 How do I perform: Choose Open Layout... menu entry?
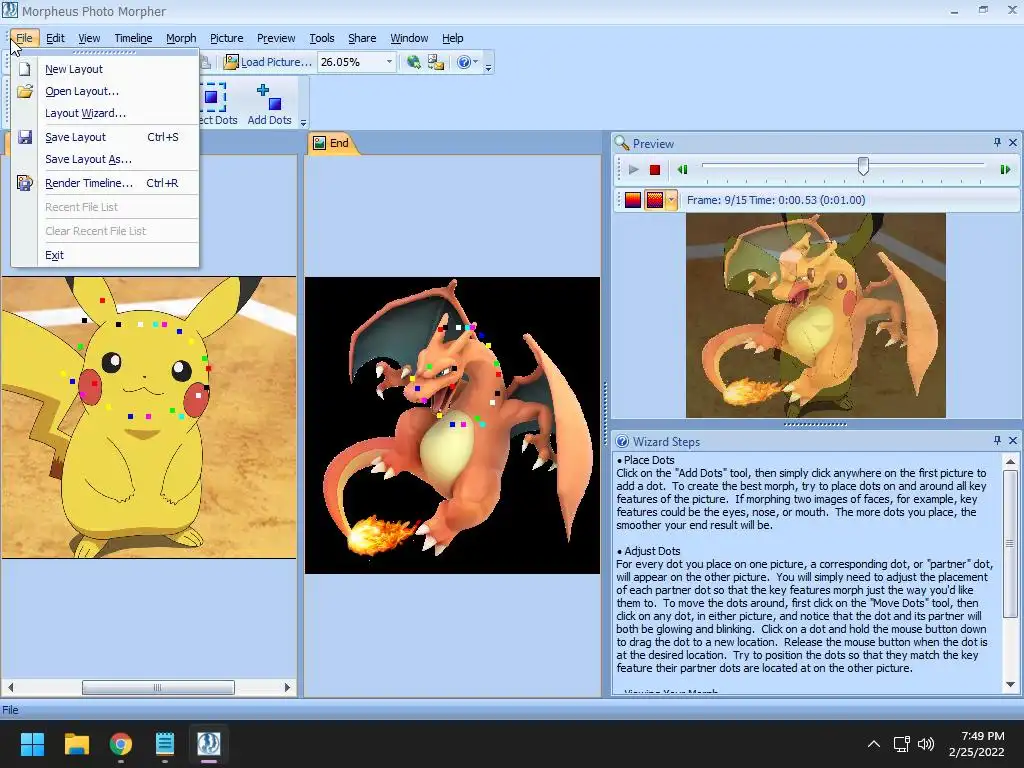(x=104, y=91)
